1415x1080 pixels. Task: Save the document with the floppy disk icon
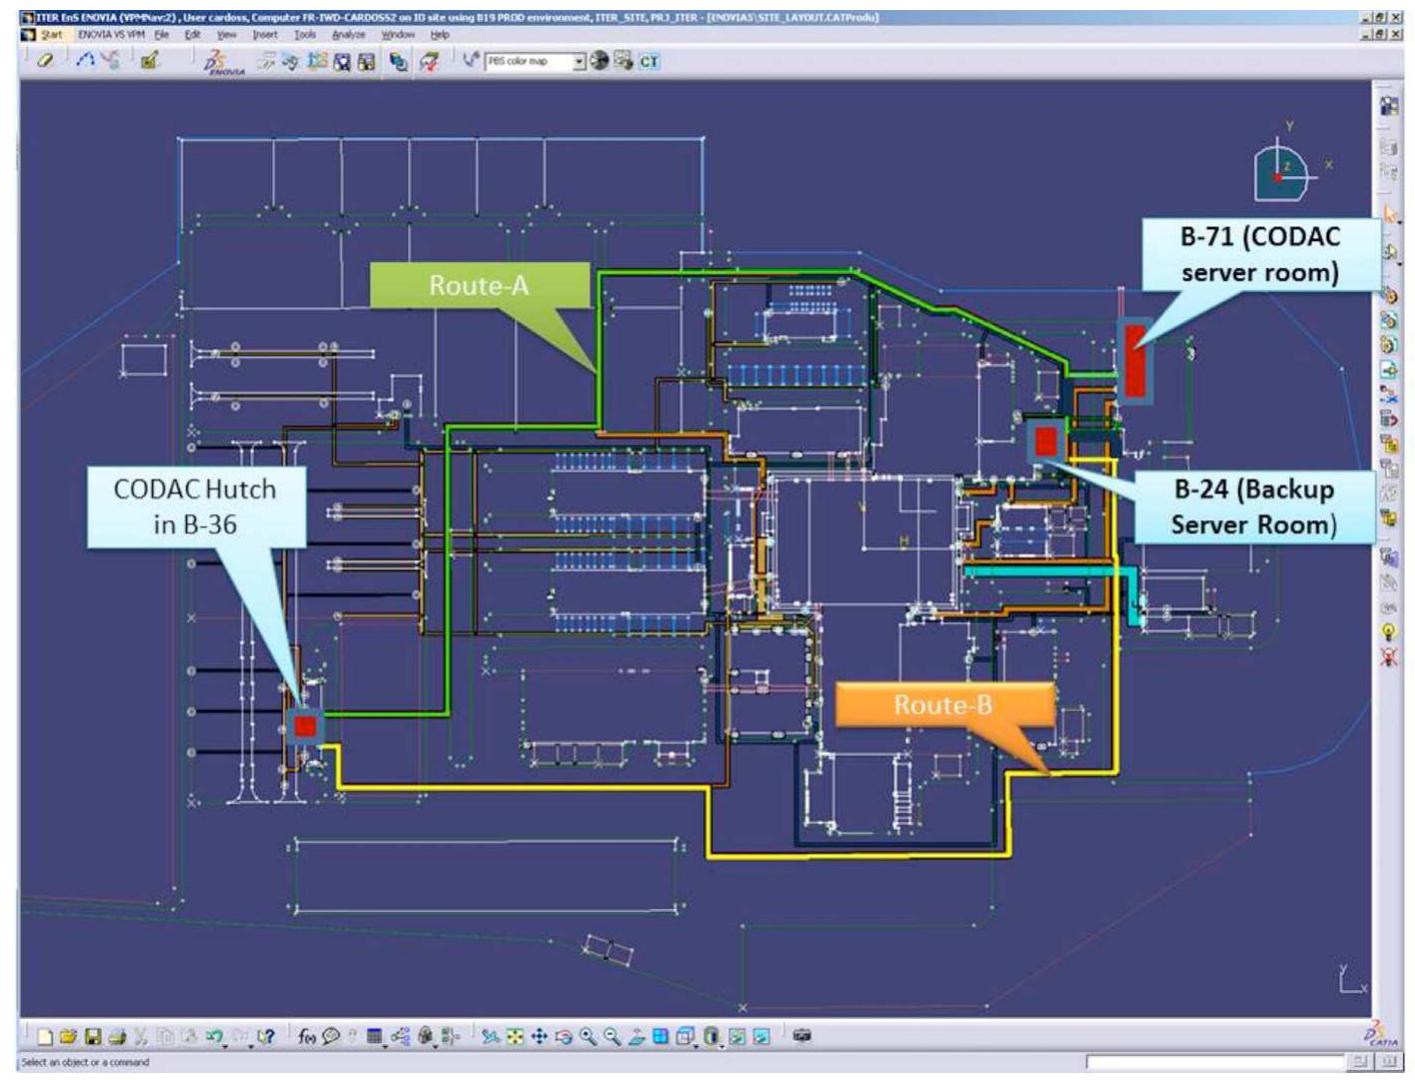click(93, 1037)
